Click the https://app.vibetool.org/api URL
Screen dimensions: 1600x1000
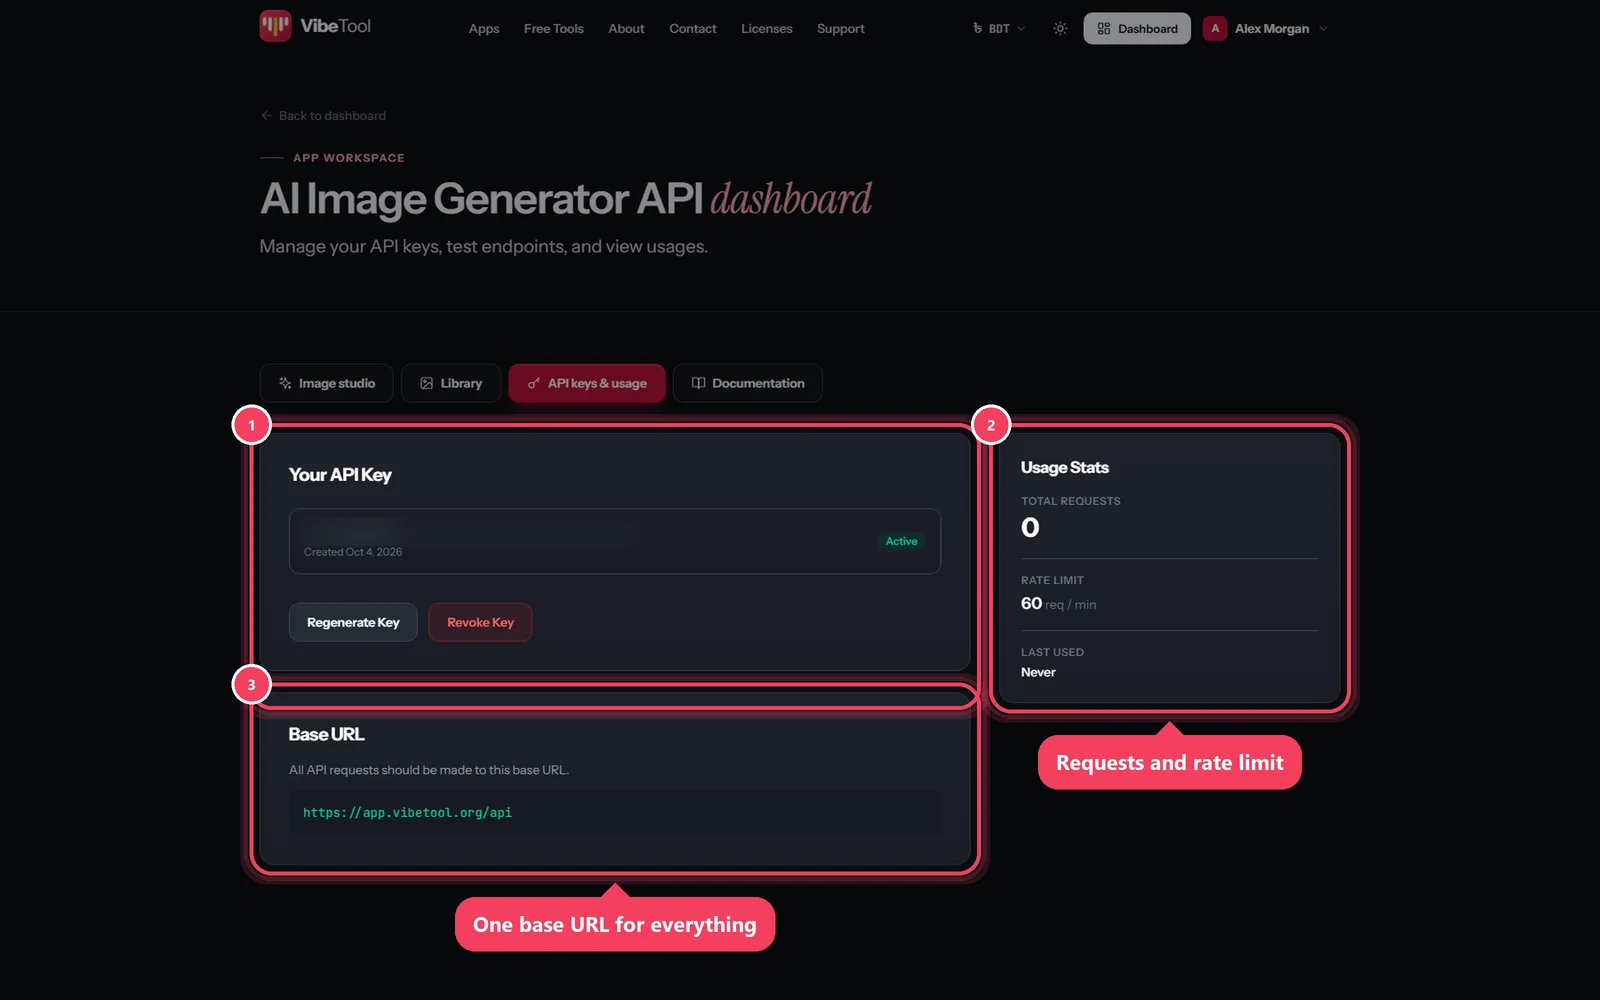(x=407, y=813)
